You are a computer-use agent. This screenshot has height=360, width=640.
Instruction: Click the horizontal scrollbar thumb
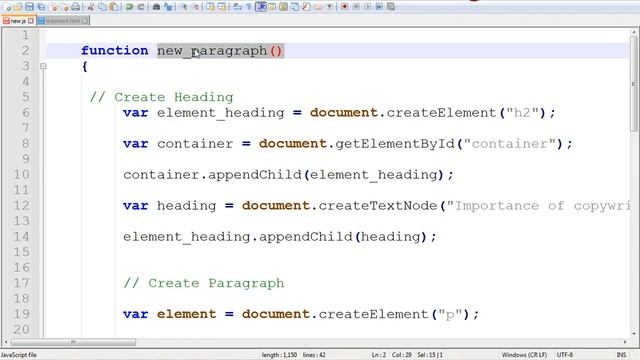(x=73, y=342)
